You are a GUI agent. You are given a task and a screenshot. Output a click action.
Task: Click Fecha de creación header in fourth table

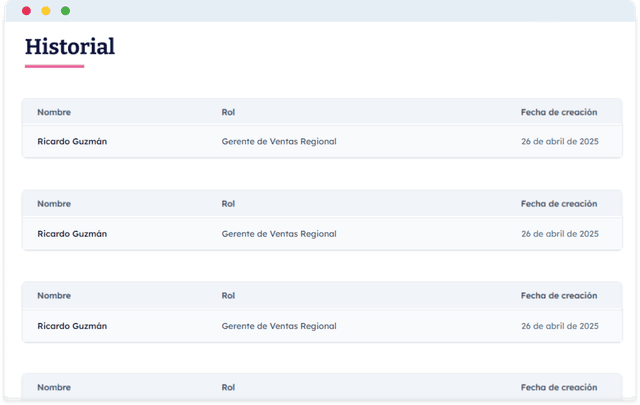(559, 388)
